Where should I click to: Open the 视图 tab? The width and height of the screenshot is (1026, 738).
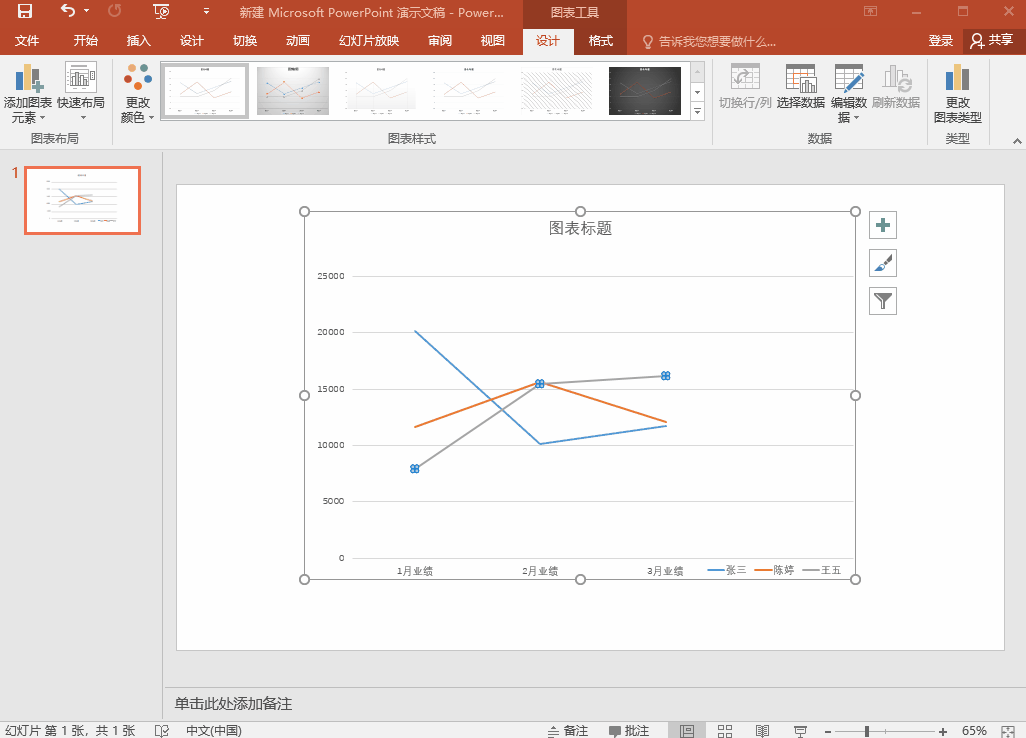click(x=493, y=41)
